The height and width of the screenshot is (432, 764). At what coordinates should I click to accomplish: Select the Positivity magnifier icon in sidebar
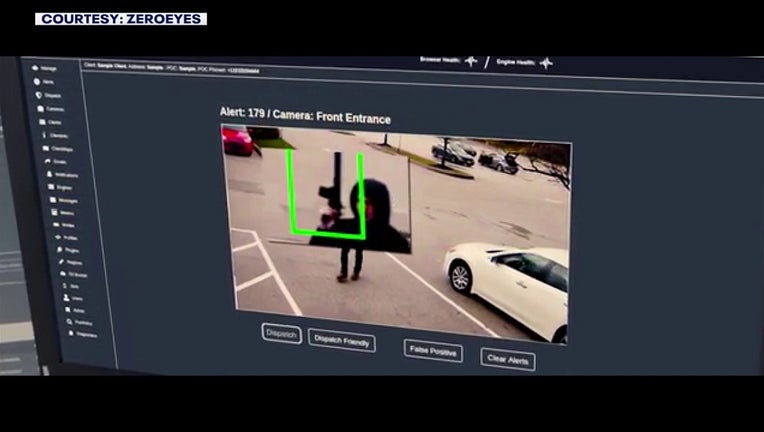(x=70, y=322)
